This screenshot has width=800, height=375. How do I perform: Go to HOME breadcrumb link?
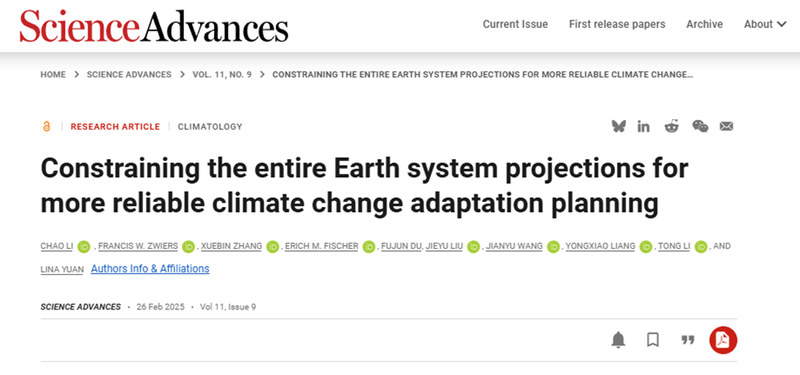click(53, 74)
